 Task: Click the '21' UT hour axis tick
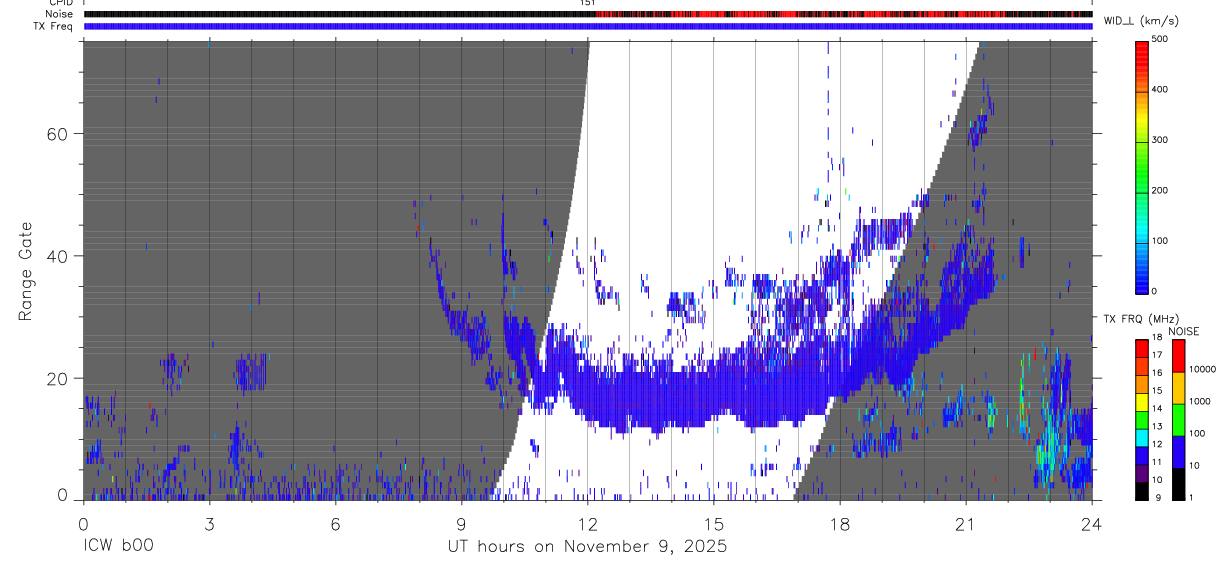click(966, 523)
